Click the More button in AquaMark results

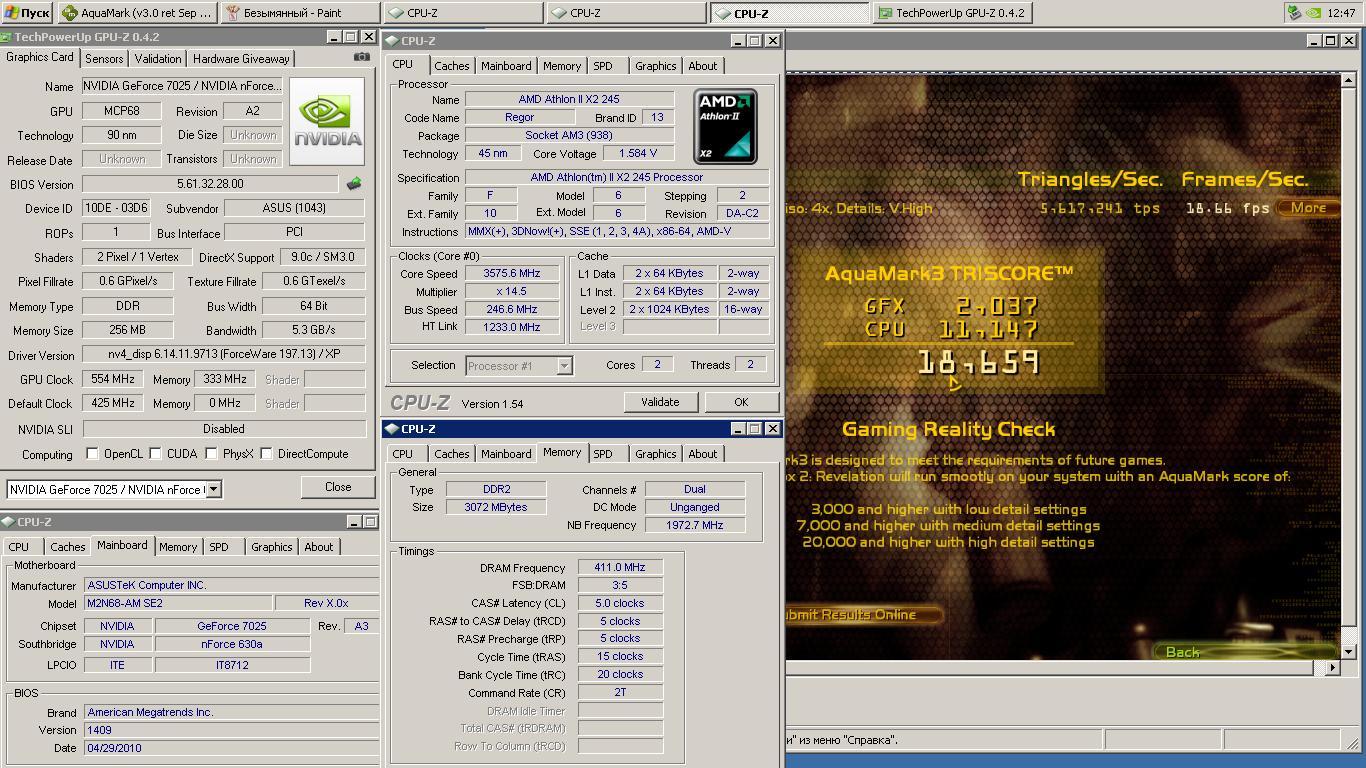point(1309,208)
